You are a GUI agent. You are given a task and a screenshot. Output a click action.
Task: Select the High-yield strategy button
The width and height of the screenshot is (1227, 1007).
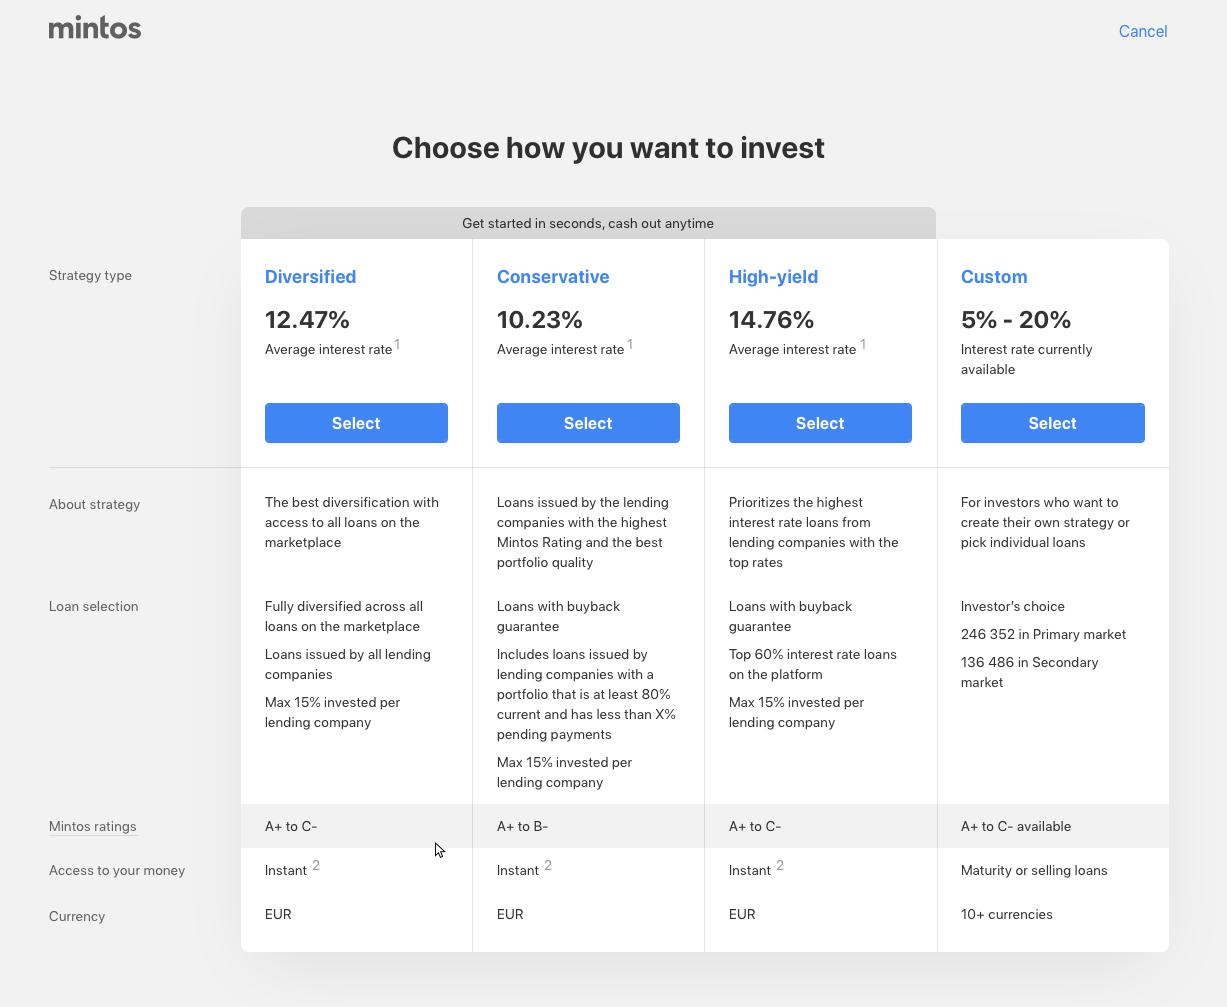click(820, 423)
